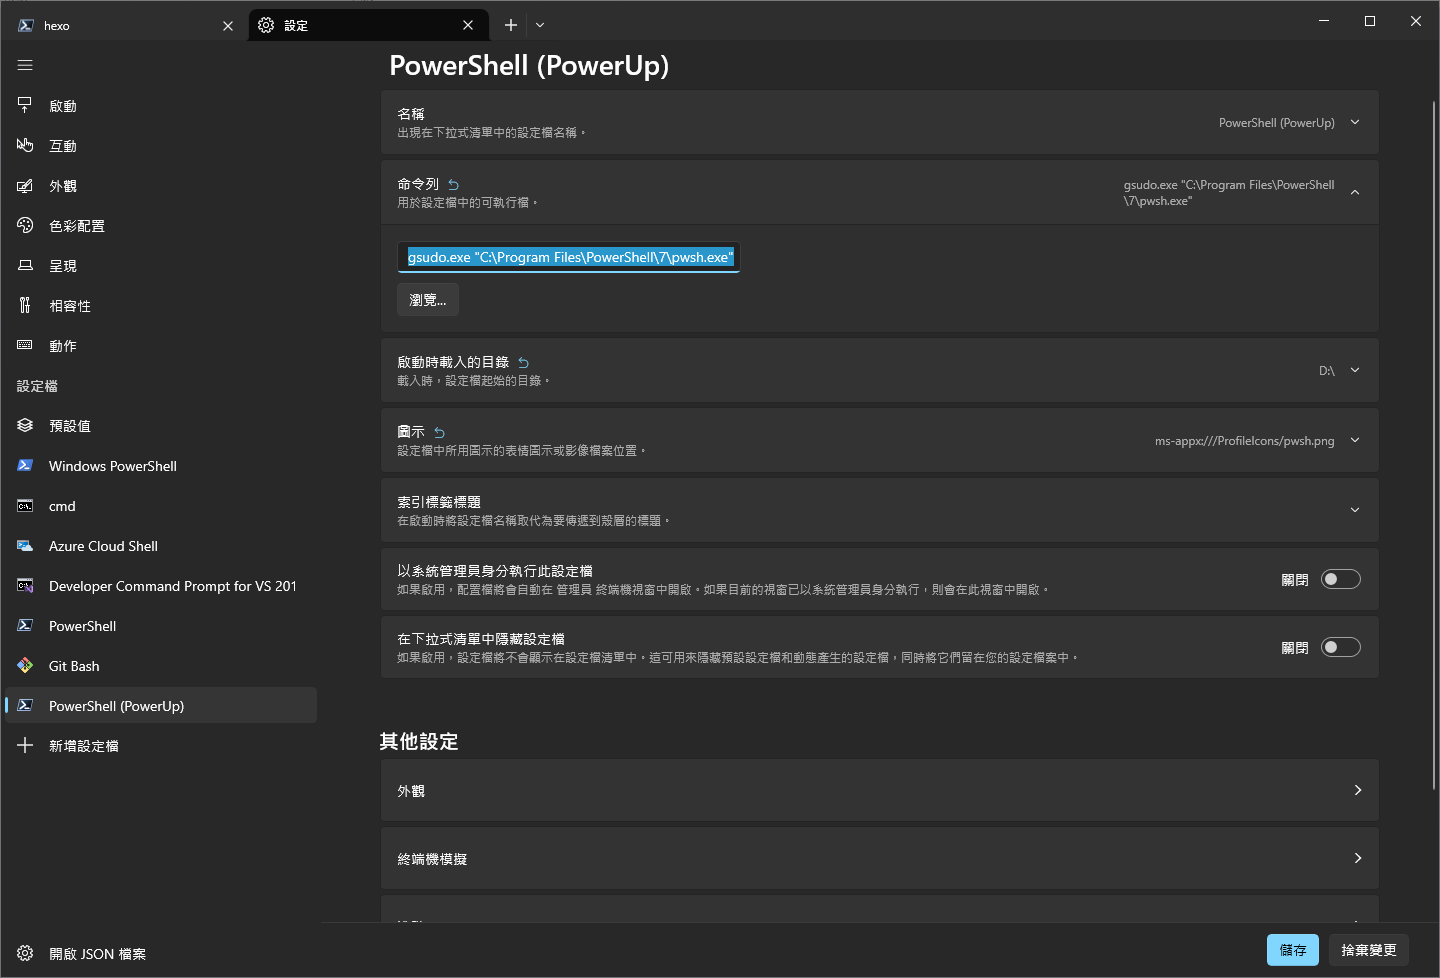Screen dimensions: 1440x978
Task: Close the hexo tab
Action: (228, 26)
